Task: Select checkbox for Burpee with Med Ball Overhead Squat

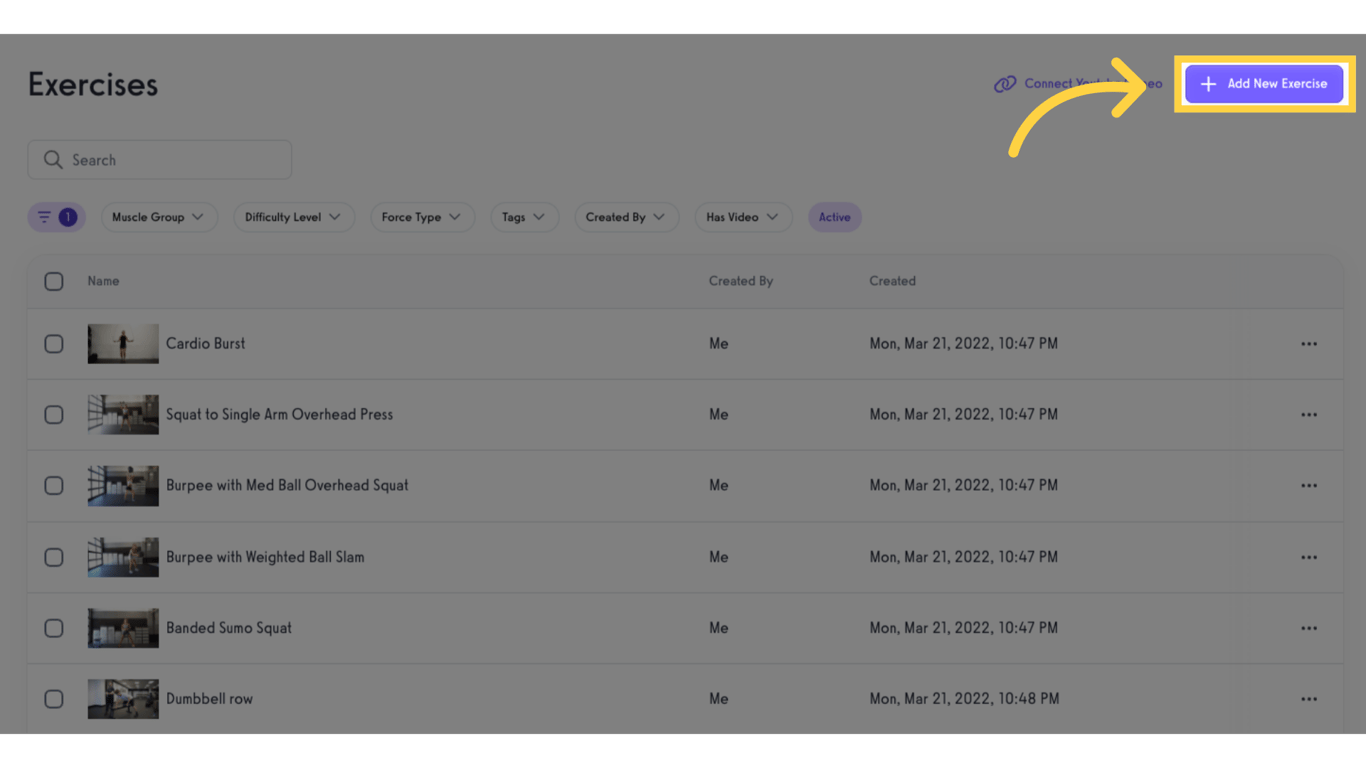Action: point(54,486)
